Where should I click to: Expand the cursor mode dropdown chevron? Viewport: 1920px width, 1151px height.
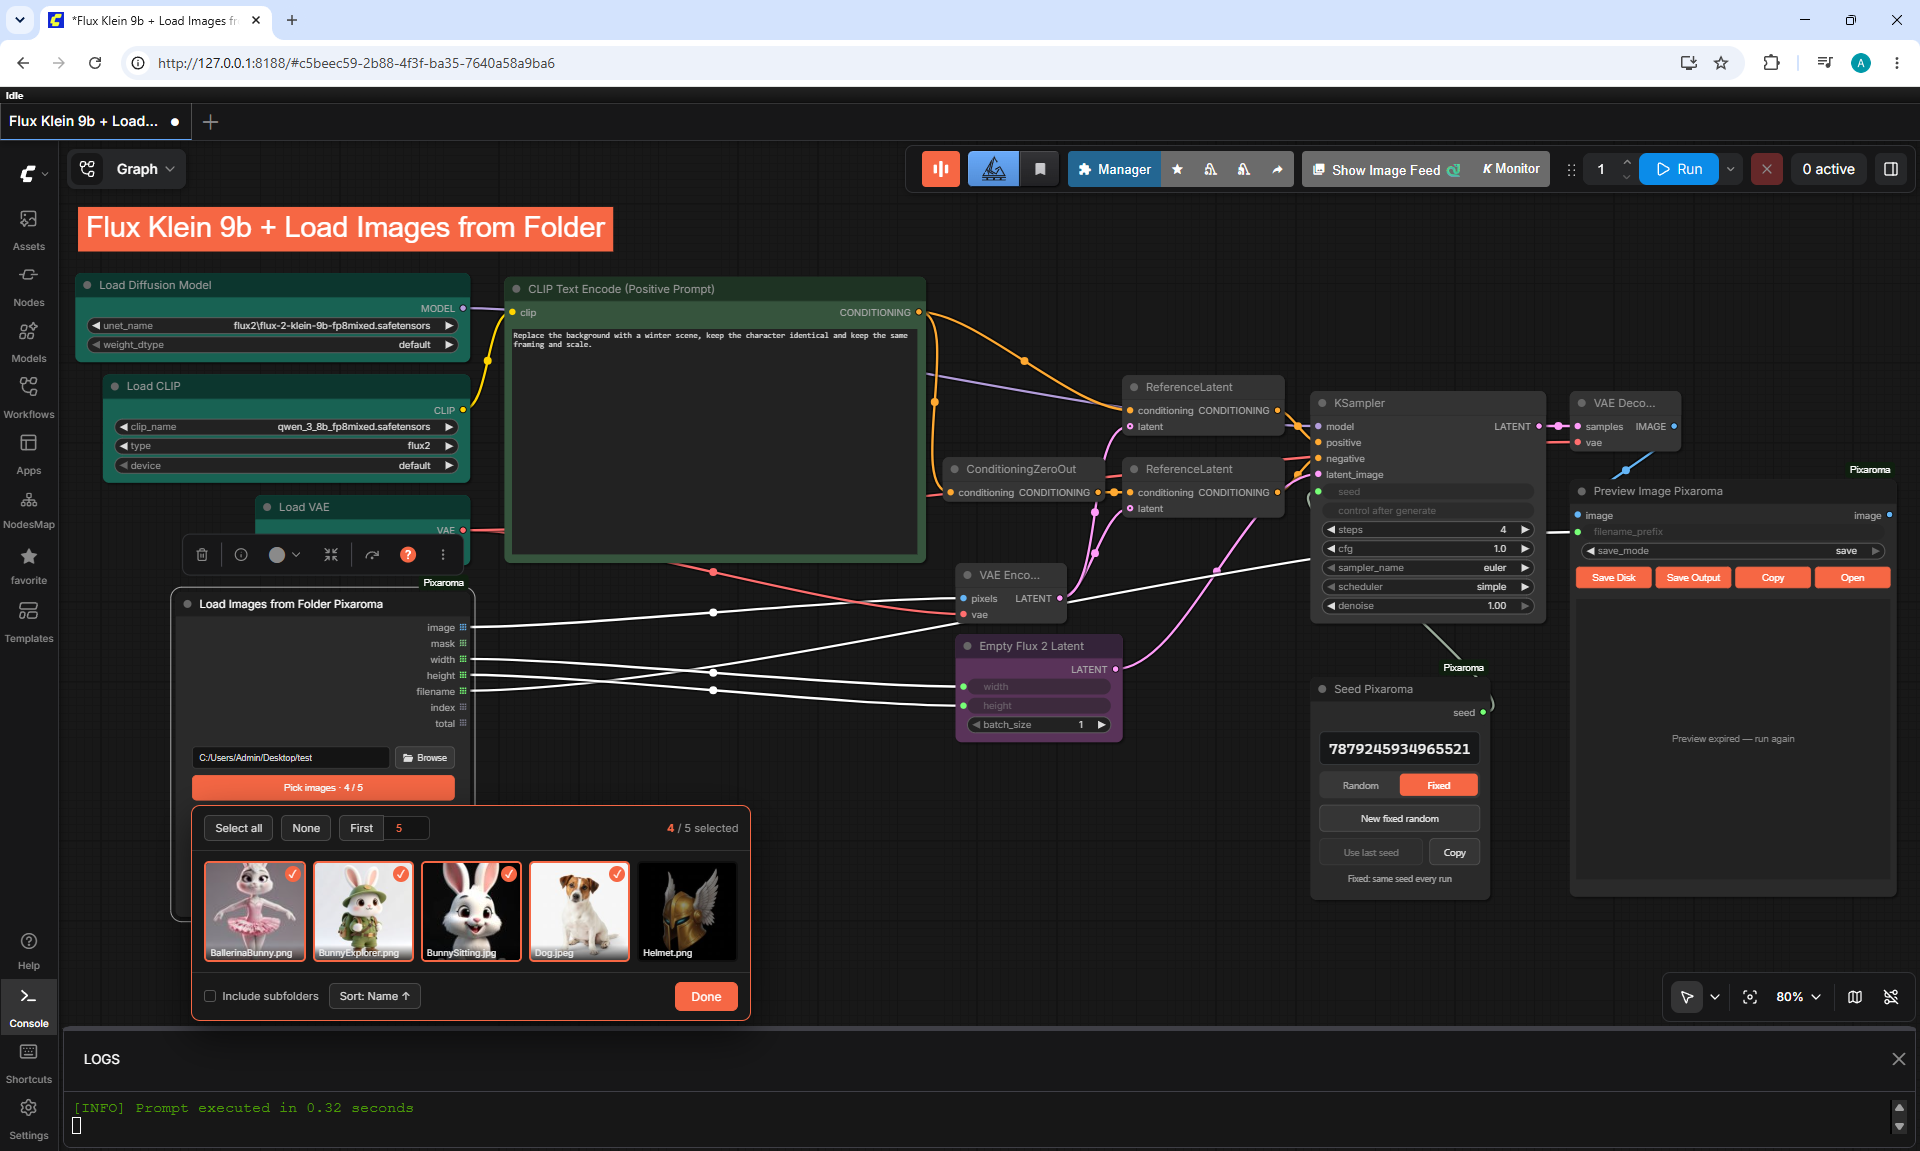pyautogui.click(x=1715, y=997)
